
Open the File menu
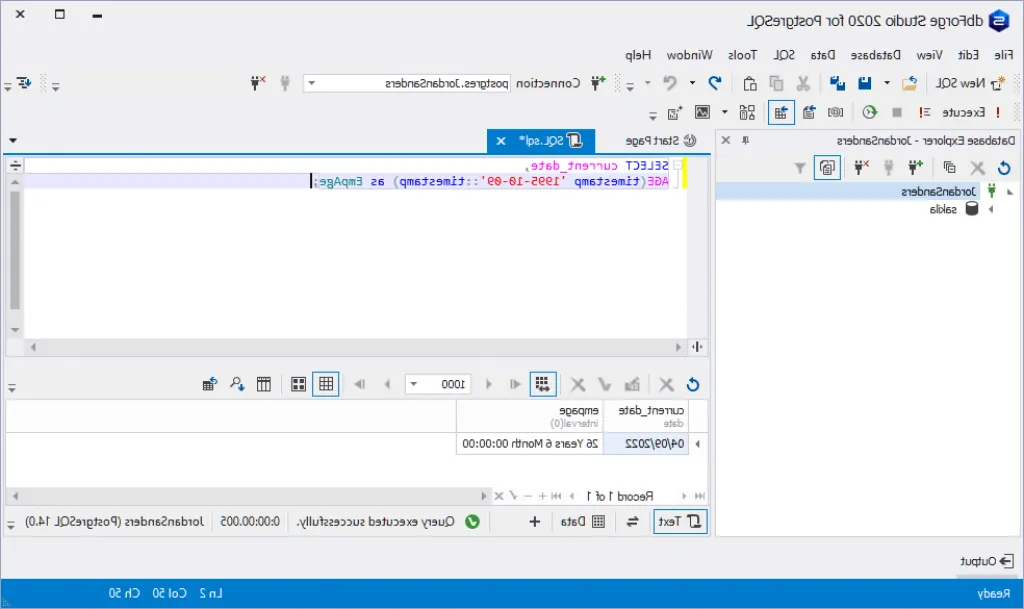(x=1004, y=55)
